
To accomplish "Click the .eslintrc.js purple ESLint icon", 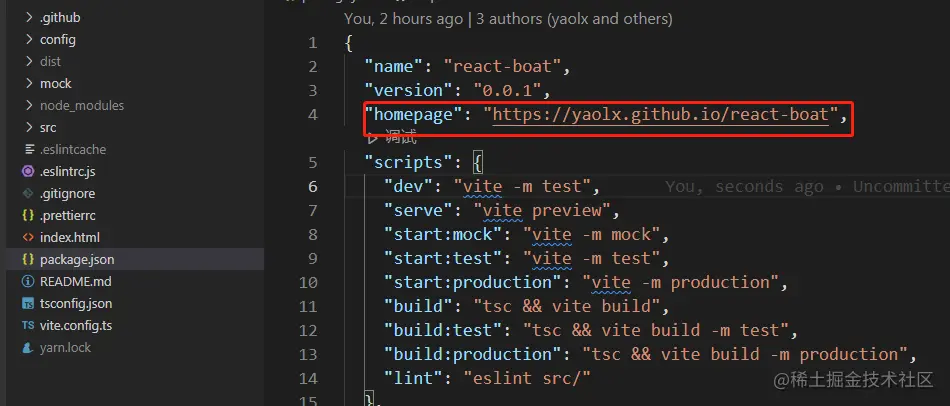I will click(x=28, y=171).
